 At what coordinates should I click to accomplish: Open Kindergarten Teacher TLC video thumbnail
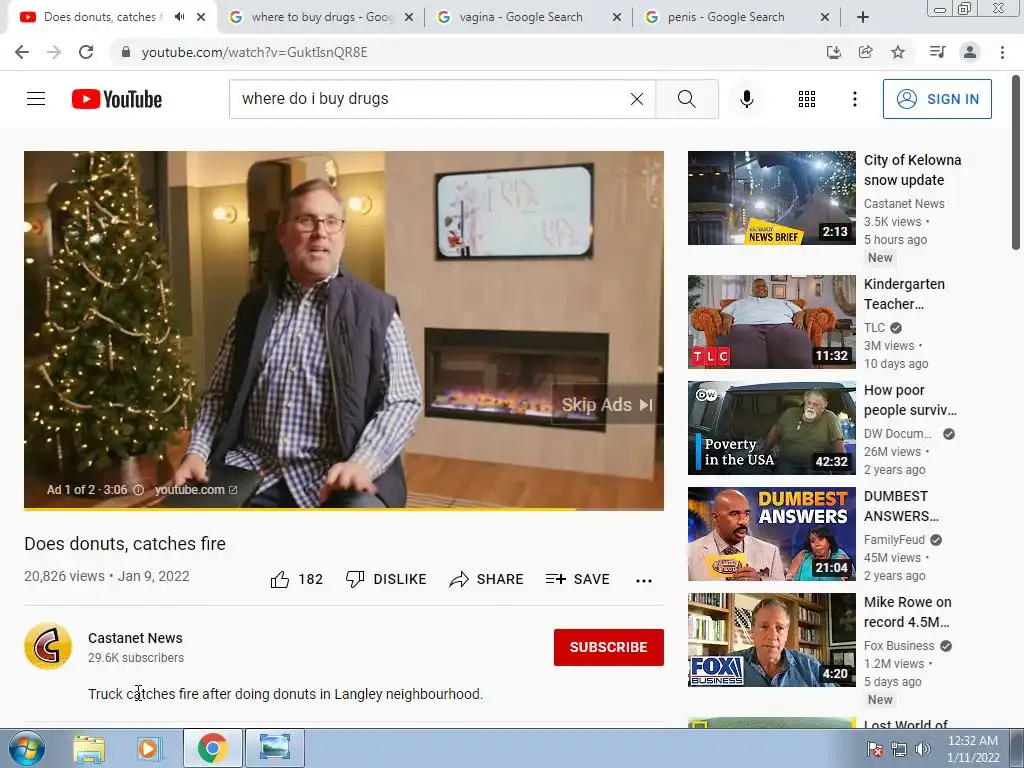771,322
